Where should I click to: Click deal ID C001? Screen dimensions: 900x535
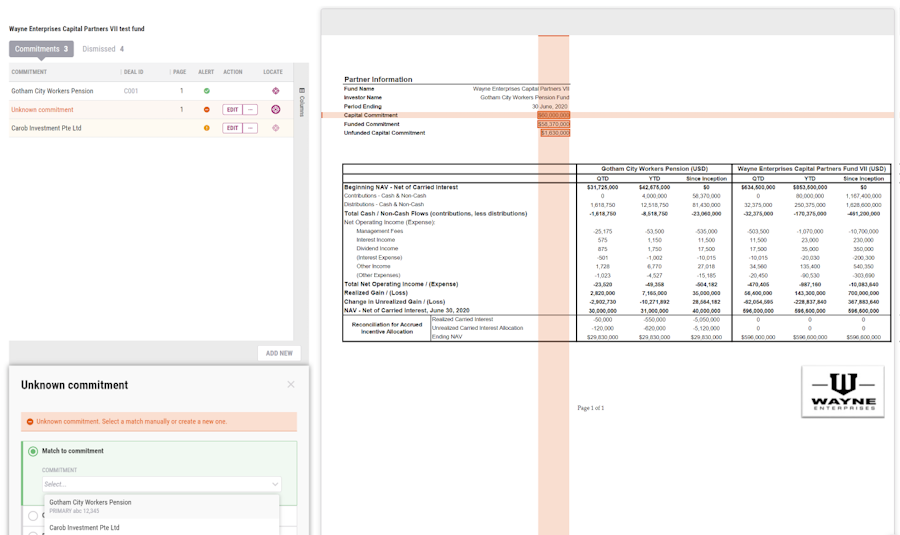131,91
